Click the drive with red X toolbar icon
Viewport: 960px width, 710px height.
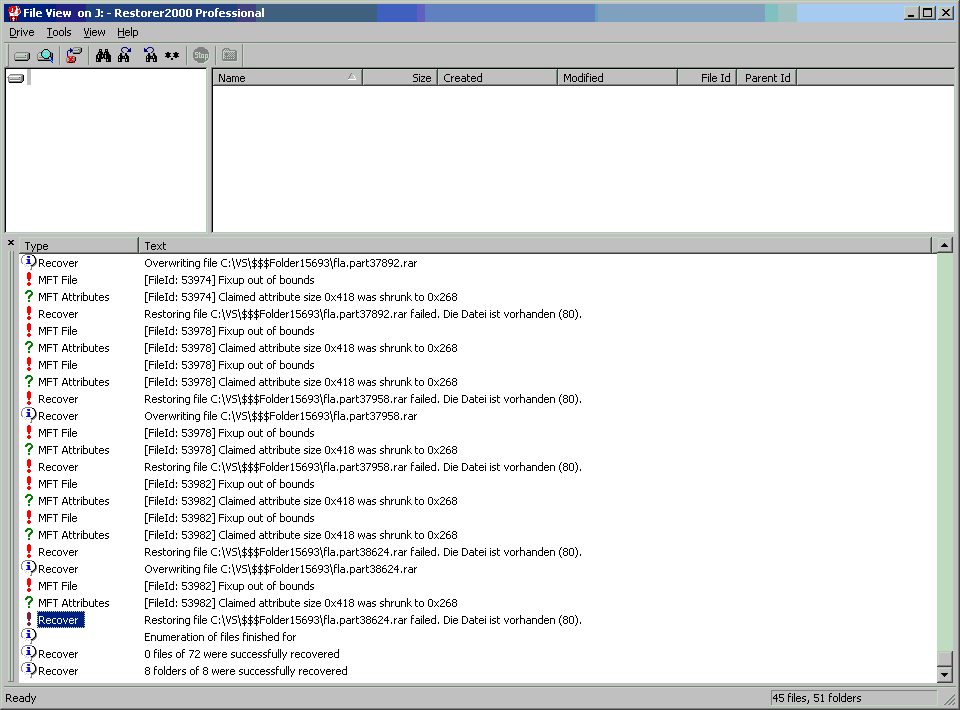click(74, 56)
